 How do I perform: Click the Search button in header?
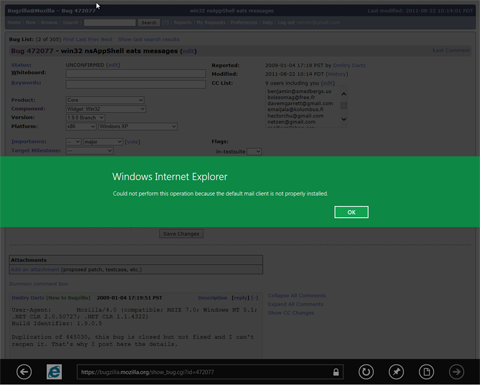pos(149,22)
